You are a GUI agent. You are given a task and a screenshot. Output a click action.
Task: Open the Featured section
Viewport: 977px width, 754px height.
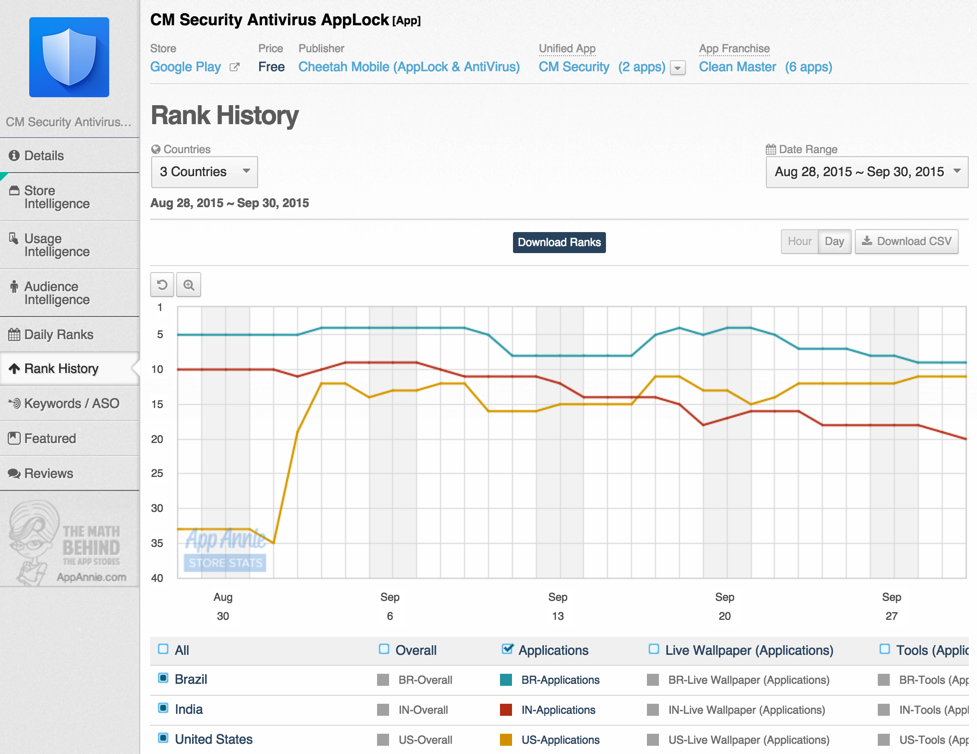(70, 438)
